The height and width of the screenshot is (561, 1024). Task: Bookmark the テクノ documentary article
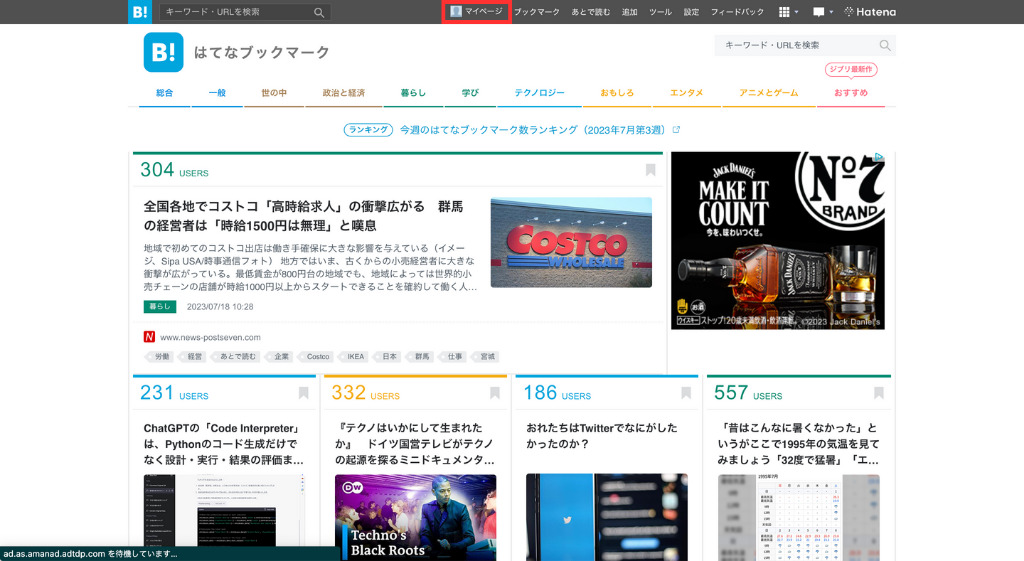[x=495, y=393]
